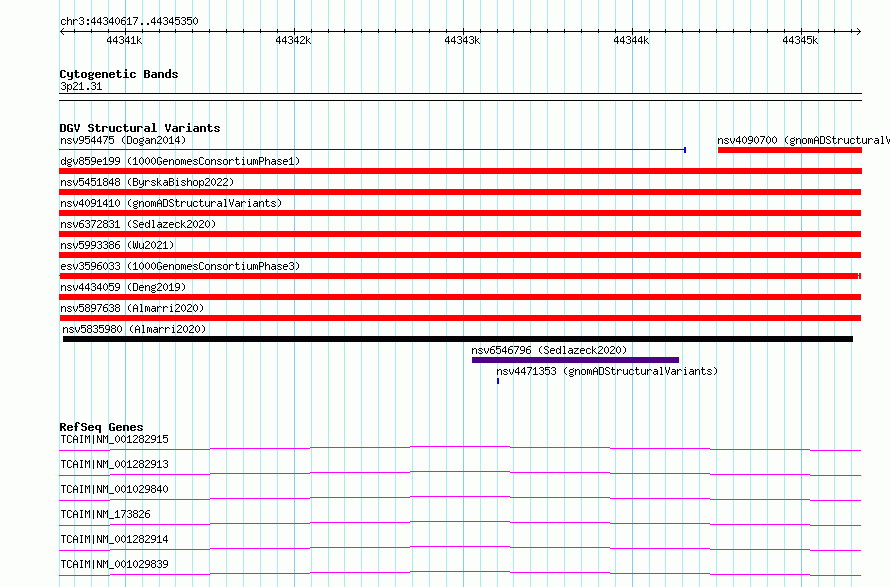The height and width of the screenshot is (587, 890).
Task: Select the tiny blue nsv4471353 variant marker
Action: [498, 381]
